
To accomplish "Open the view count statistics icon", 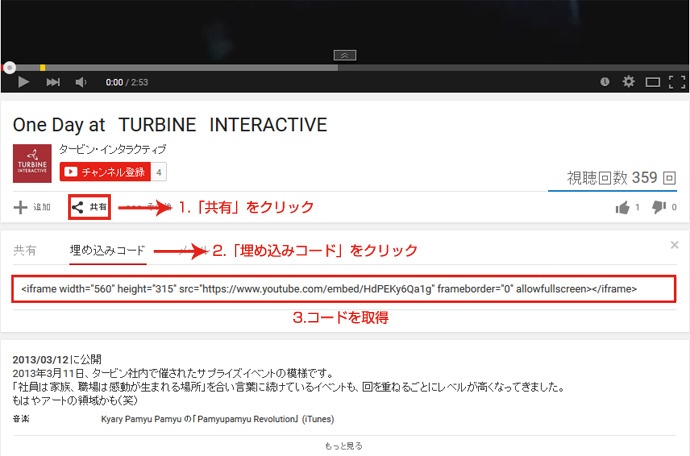I will (669, 178).
